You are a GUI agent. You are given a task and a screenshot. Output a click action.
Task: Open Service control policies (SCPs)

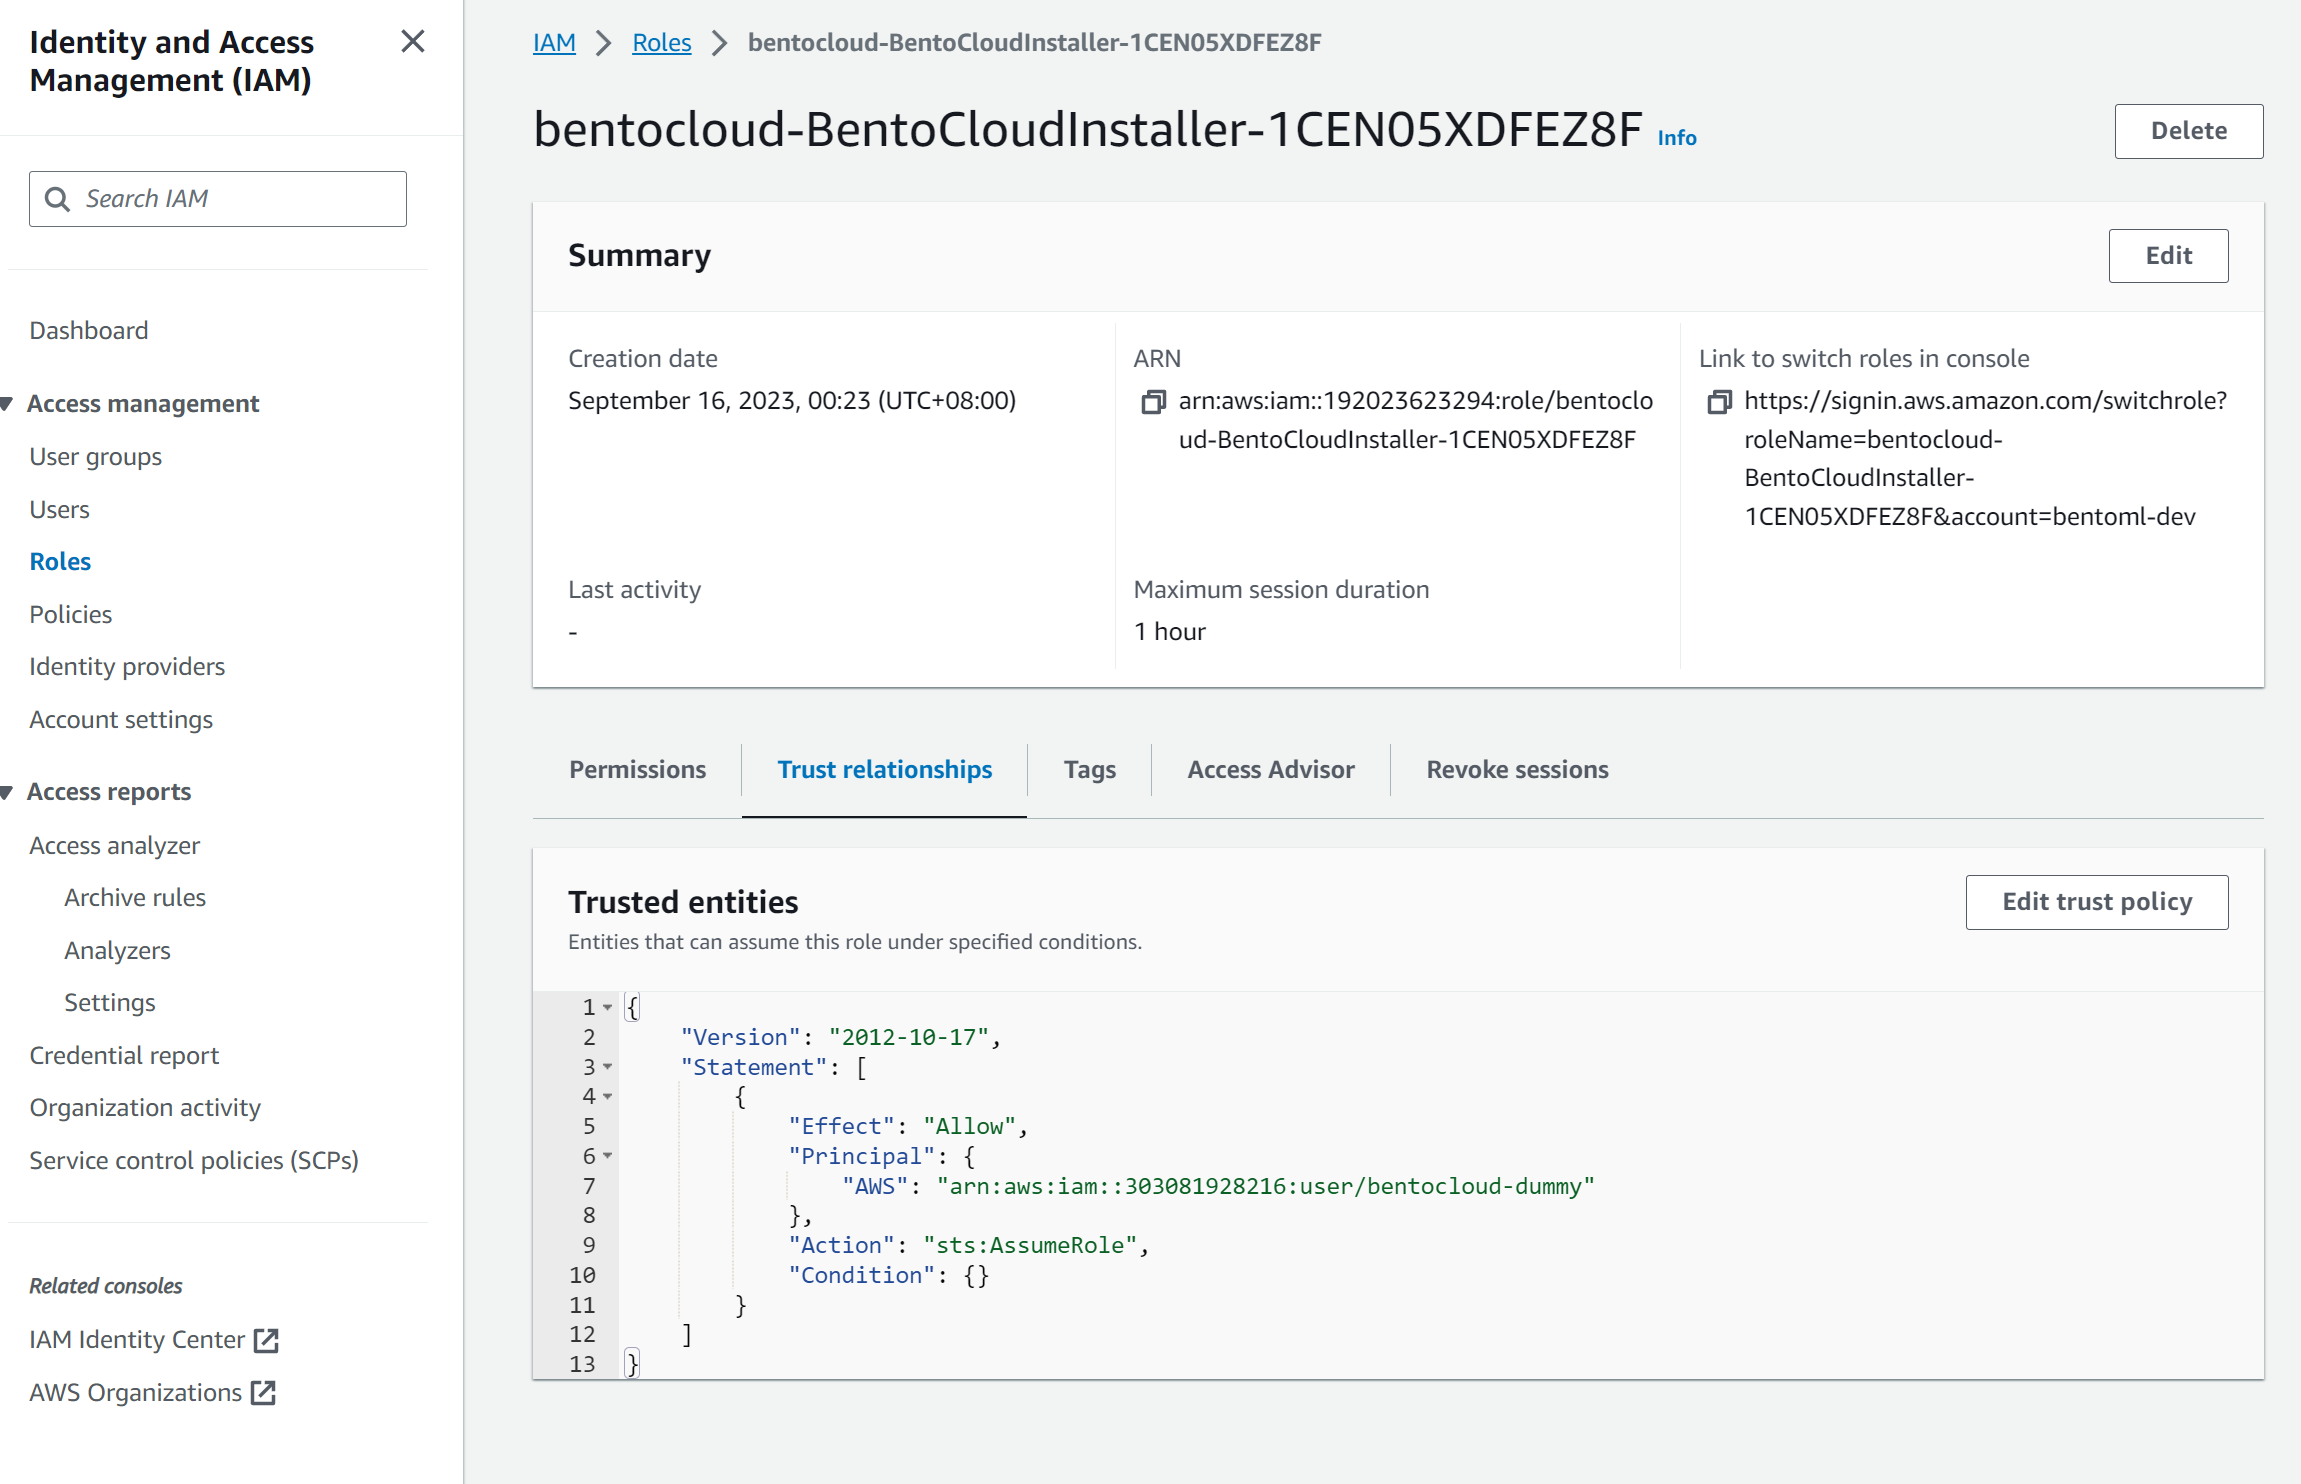[x=194, y=1161]
